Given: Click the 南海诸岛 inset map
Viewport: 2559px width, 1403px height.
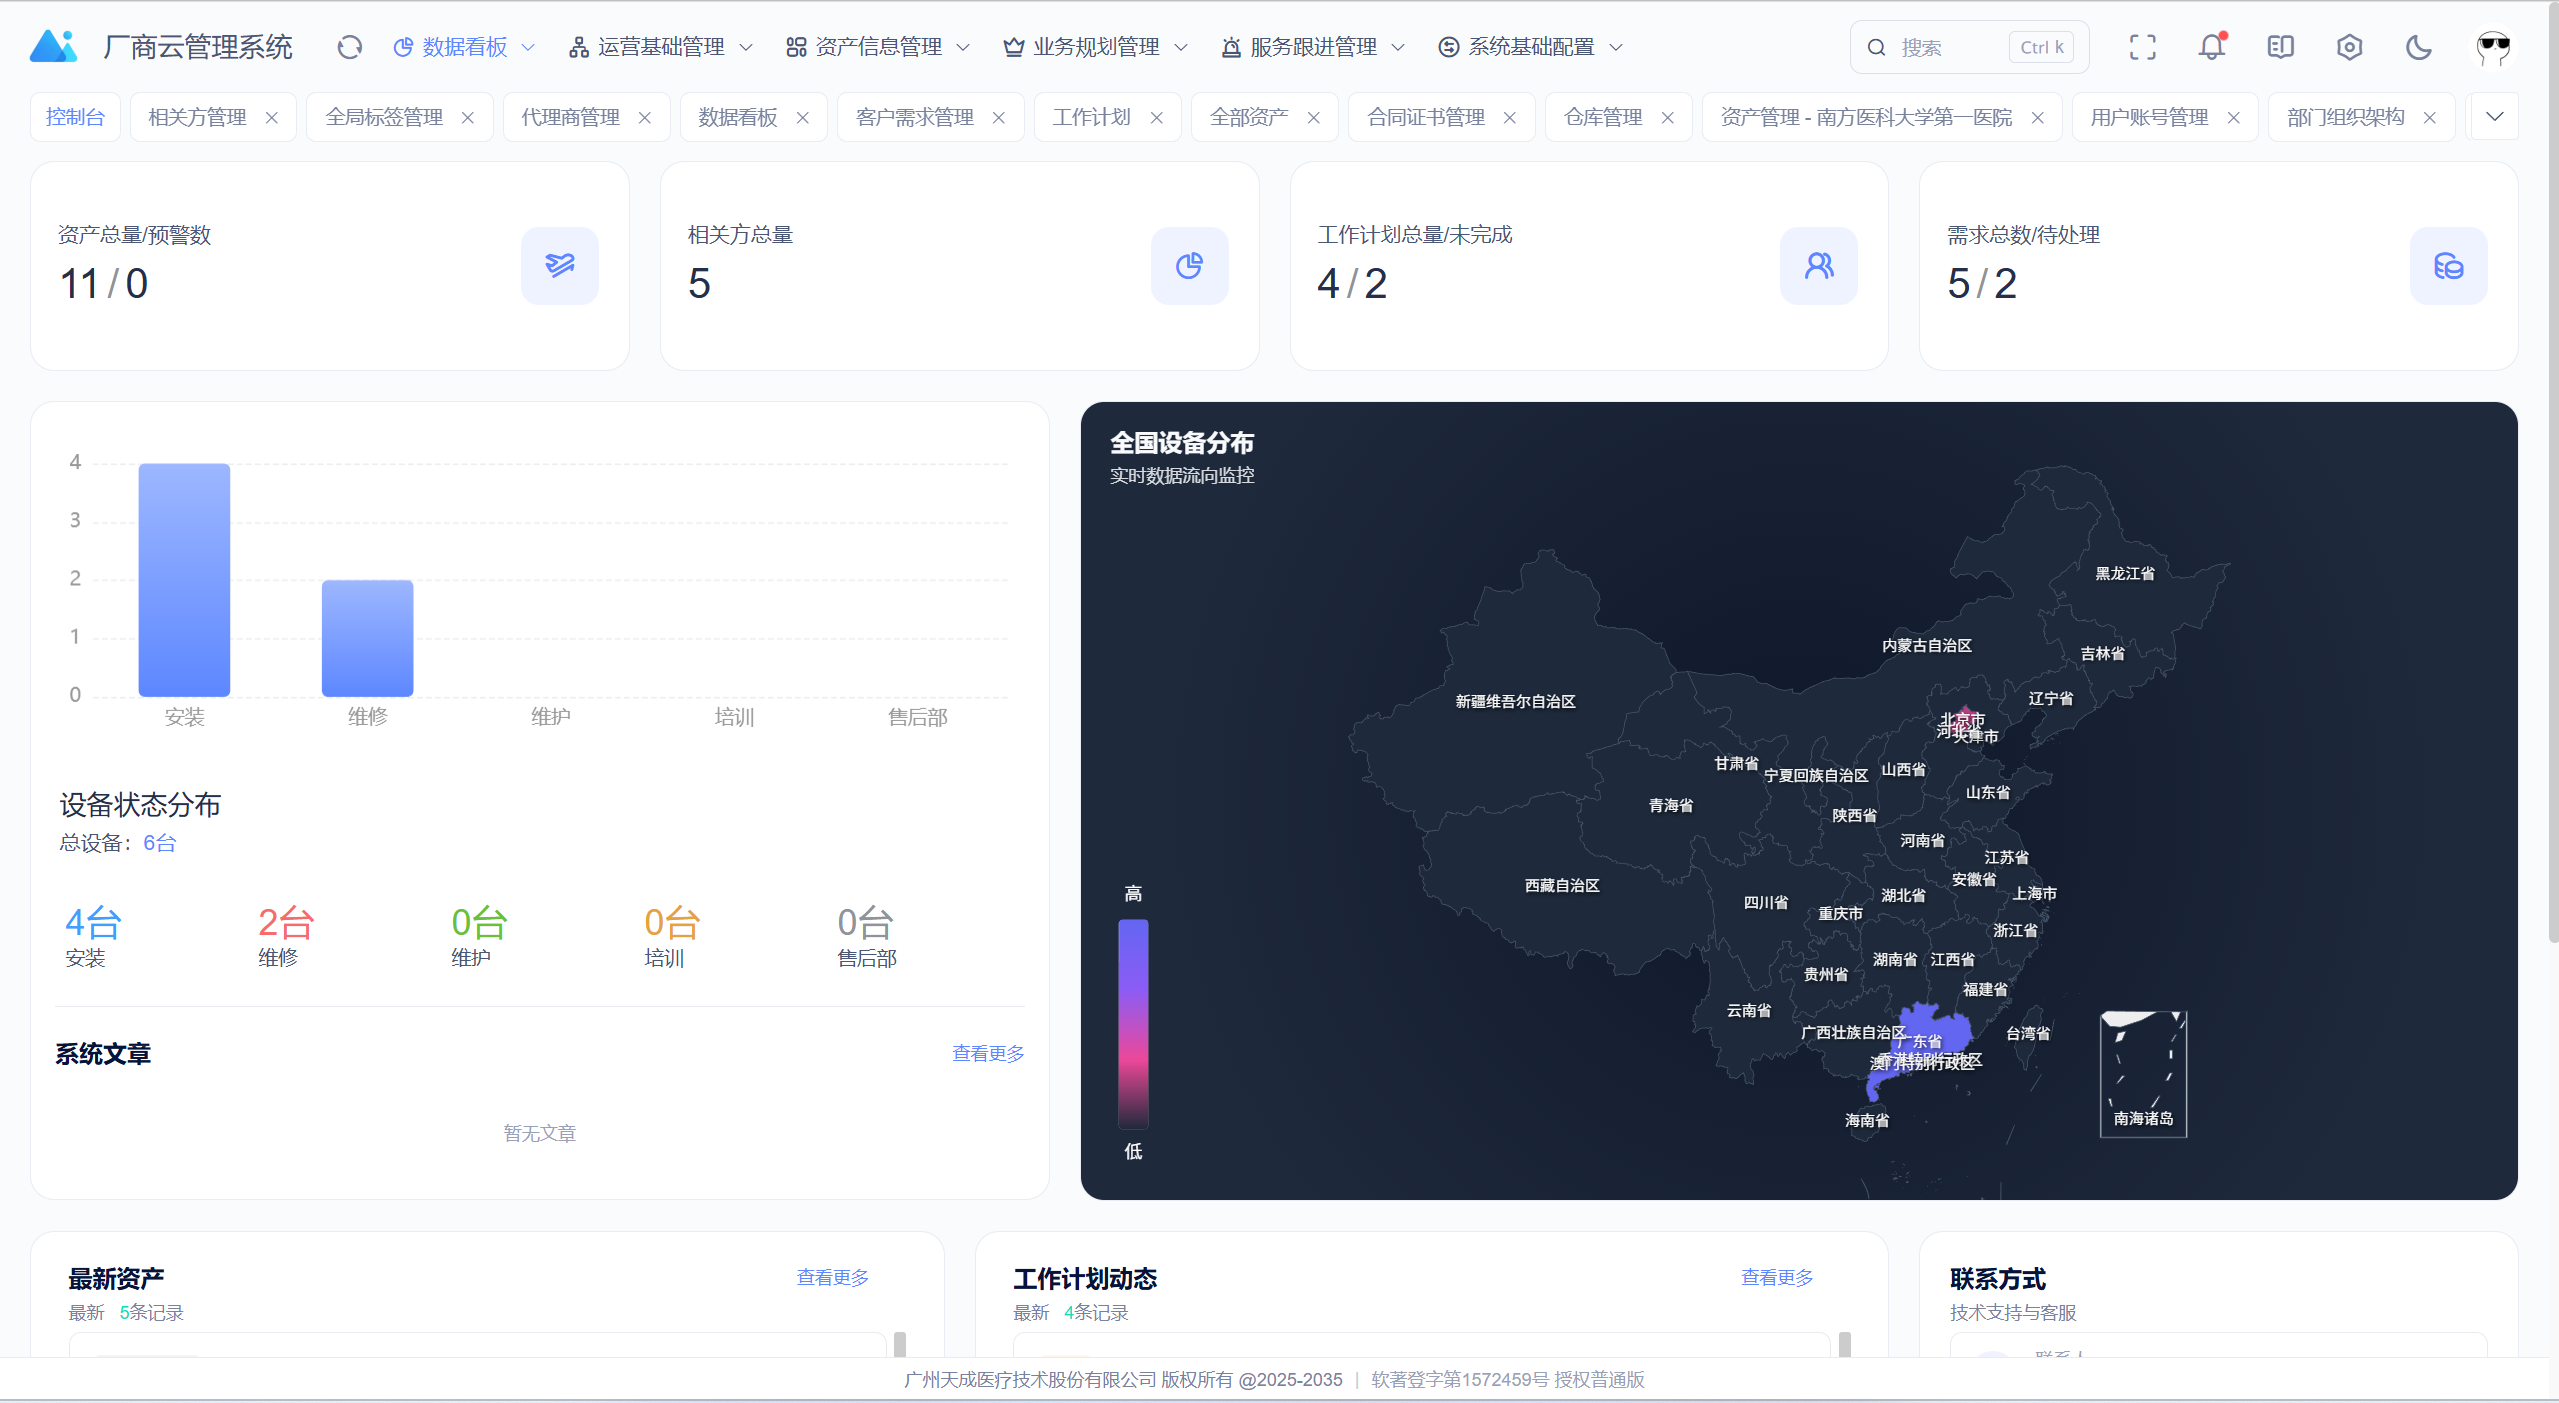Looking at the screenshot, I should (x=2143, y=1074).
